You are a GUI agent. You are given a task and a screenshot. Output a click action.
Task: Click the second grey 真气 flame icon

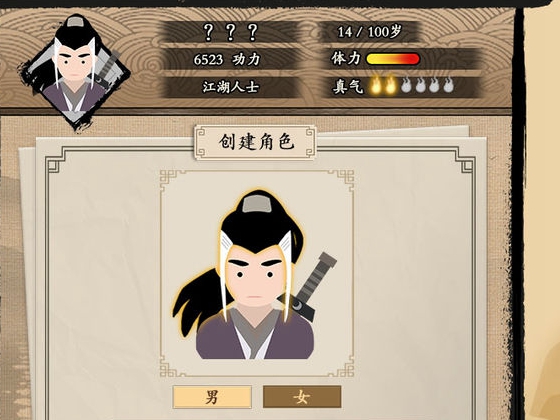420,86
